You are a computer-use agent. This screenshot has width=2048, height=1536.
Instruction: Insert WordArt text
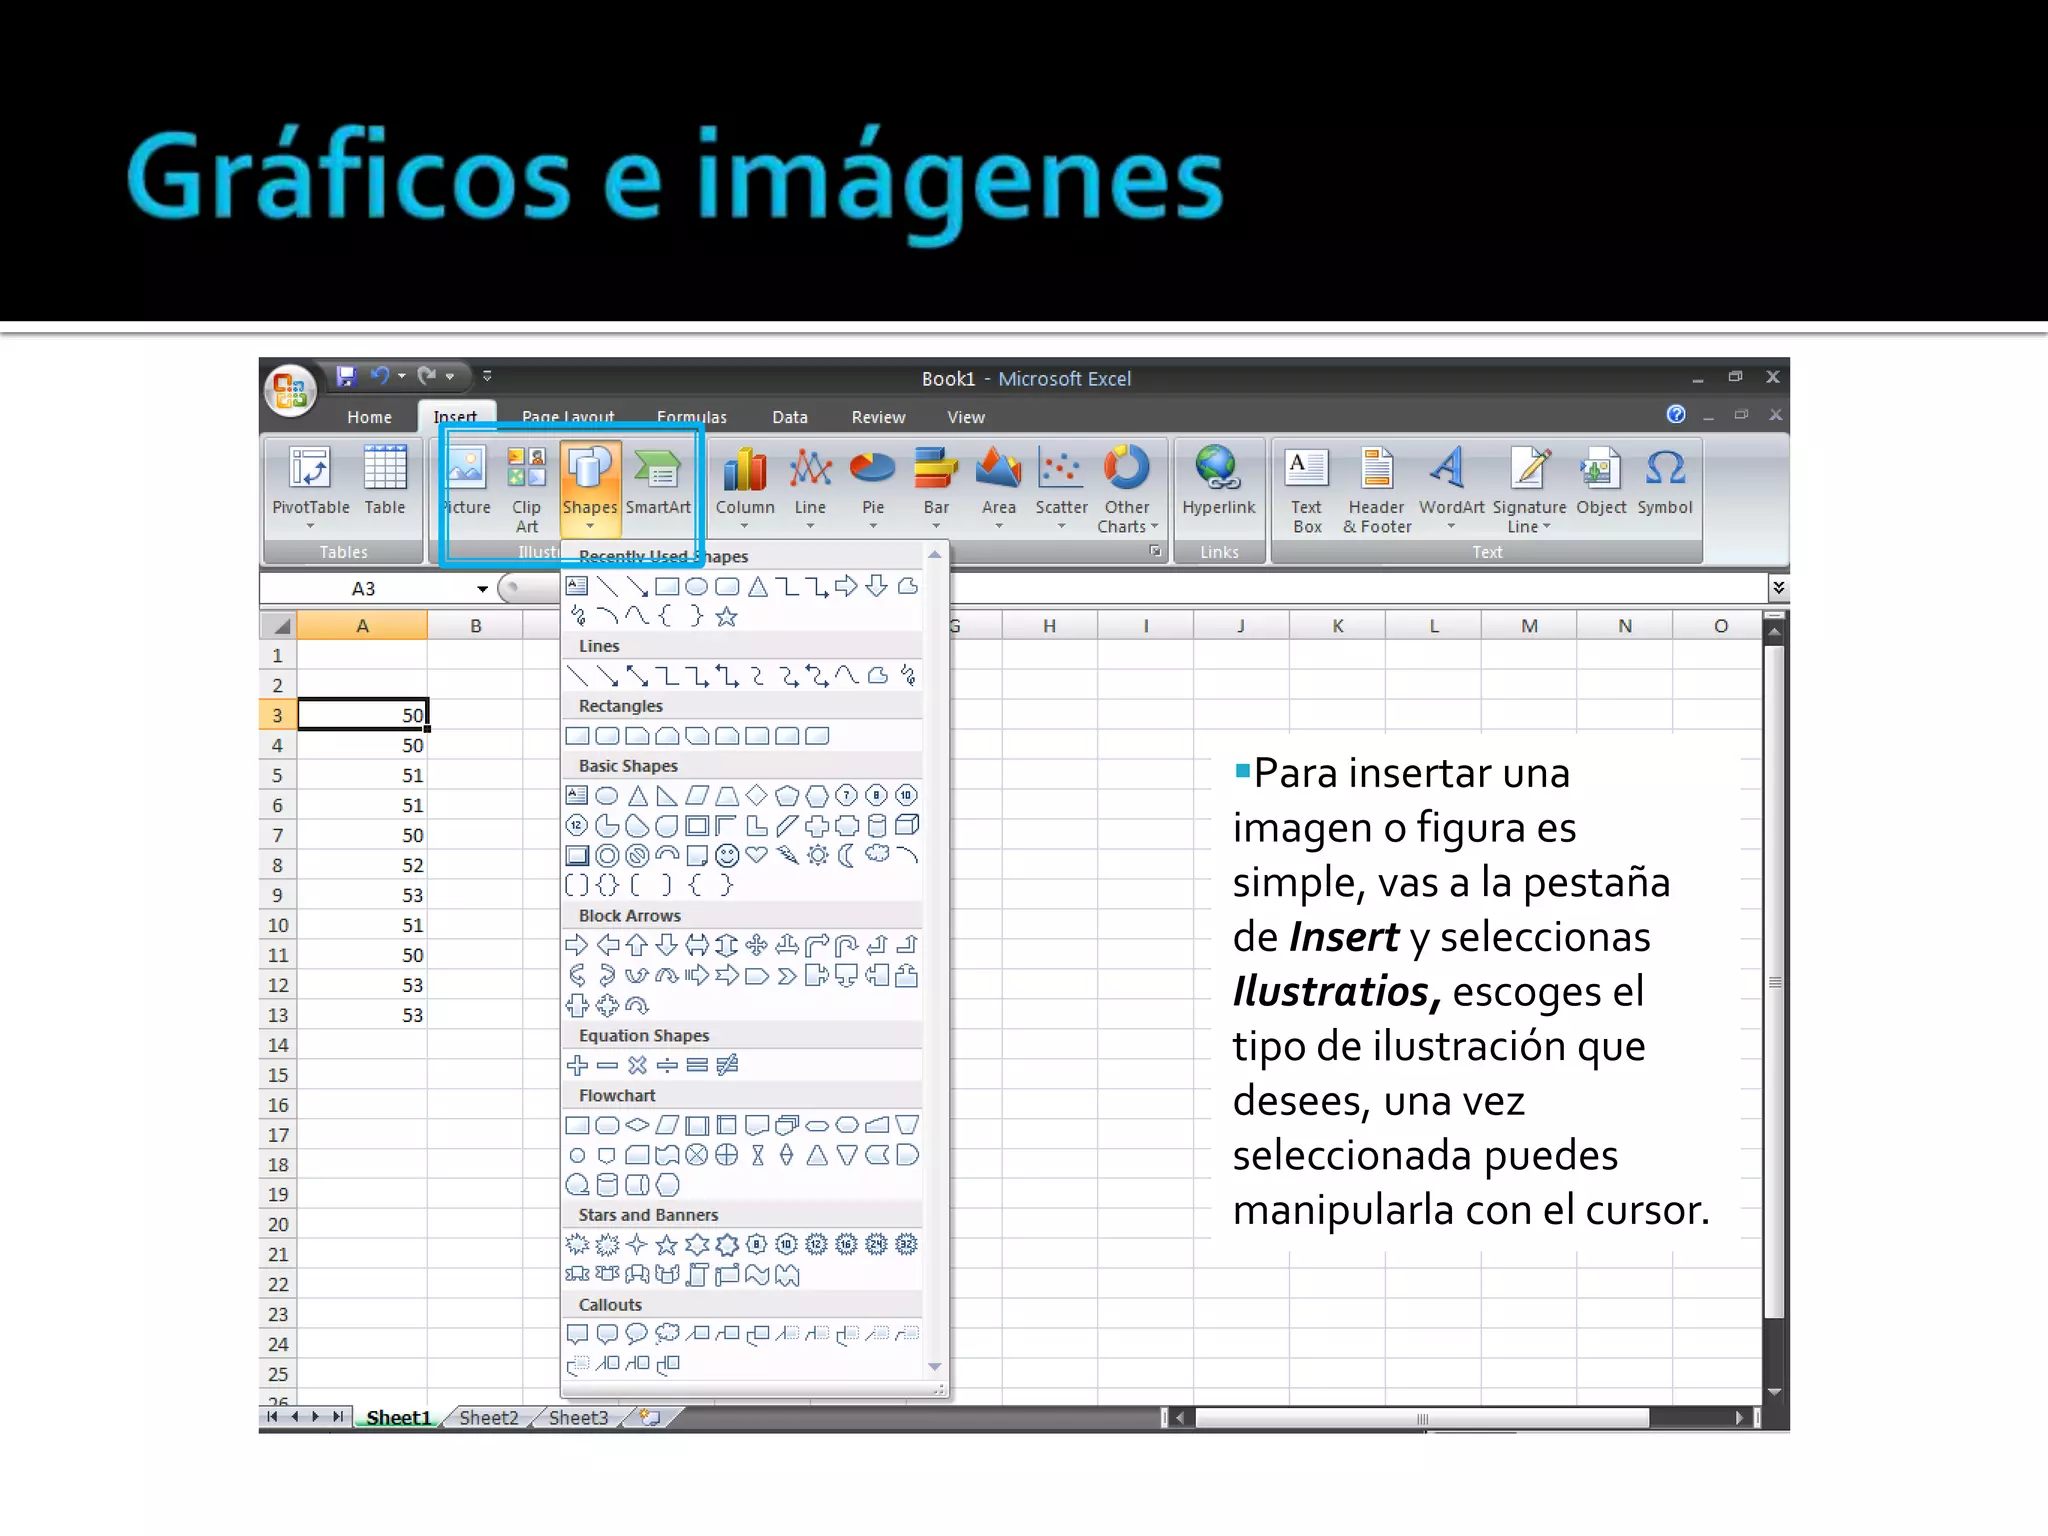pos(1451,488)
